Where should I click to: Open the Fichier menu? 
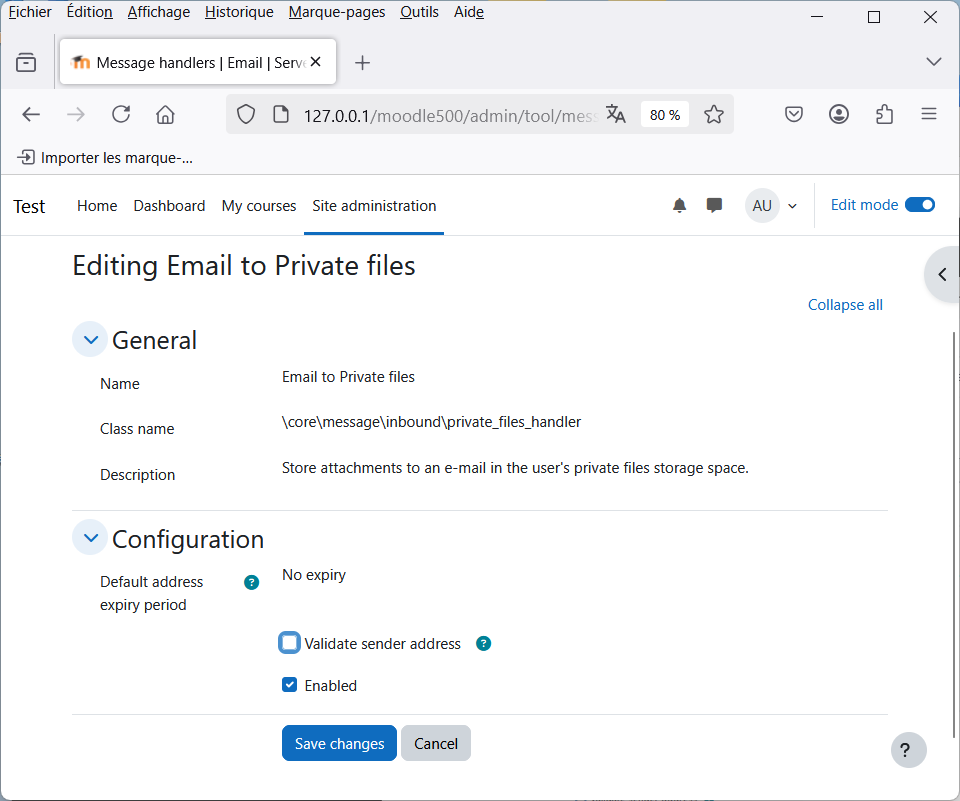coord(30,12)
